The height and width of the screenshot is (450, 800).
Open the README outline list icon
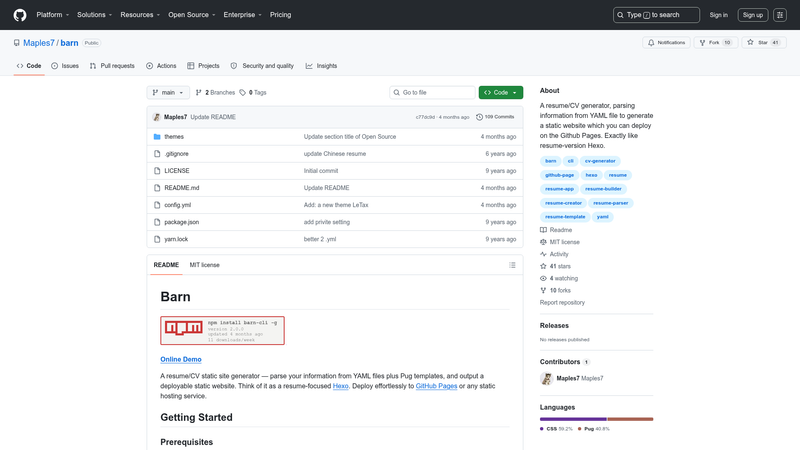pyautogui.click(x=512, y=265)
